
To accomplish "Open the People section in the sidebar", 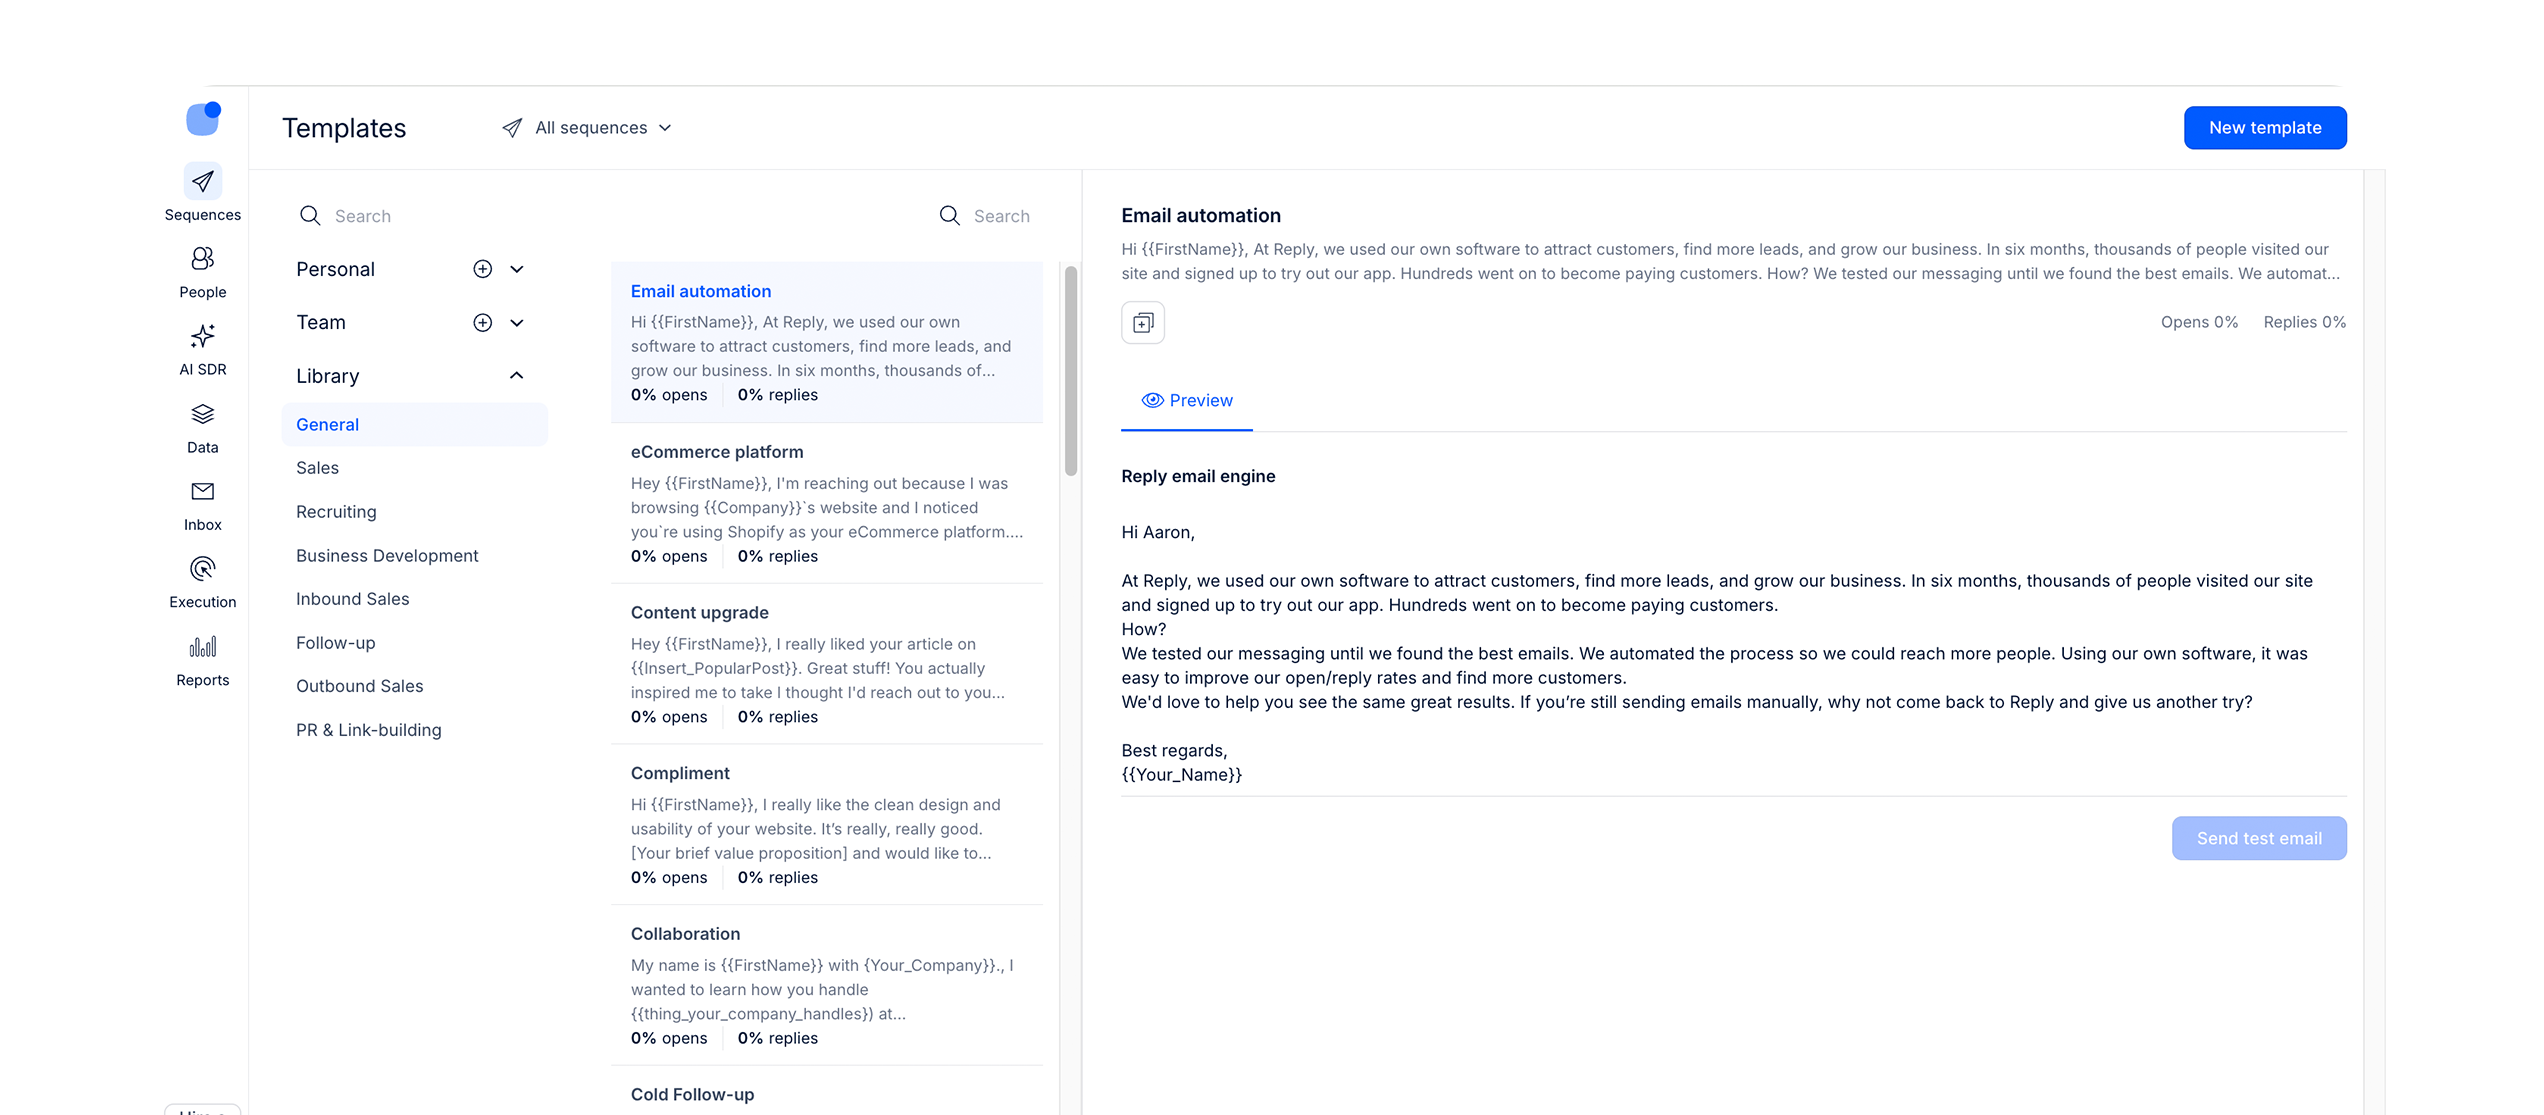I will (x=203, y=272).
